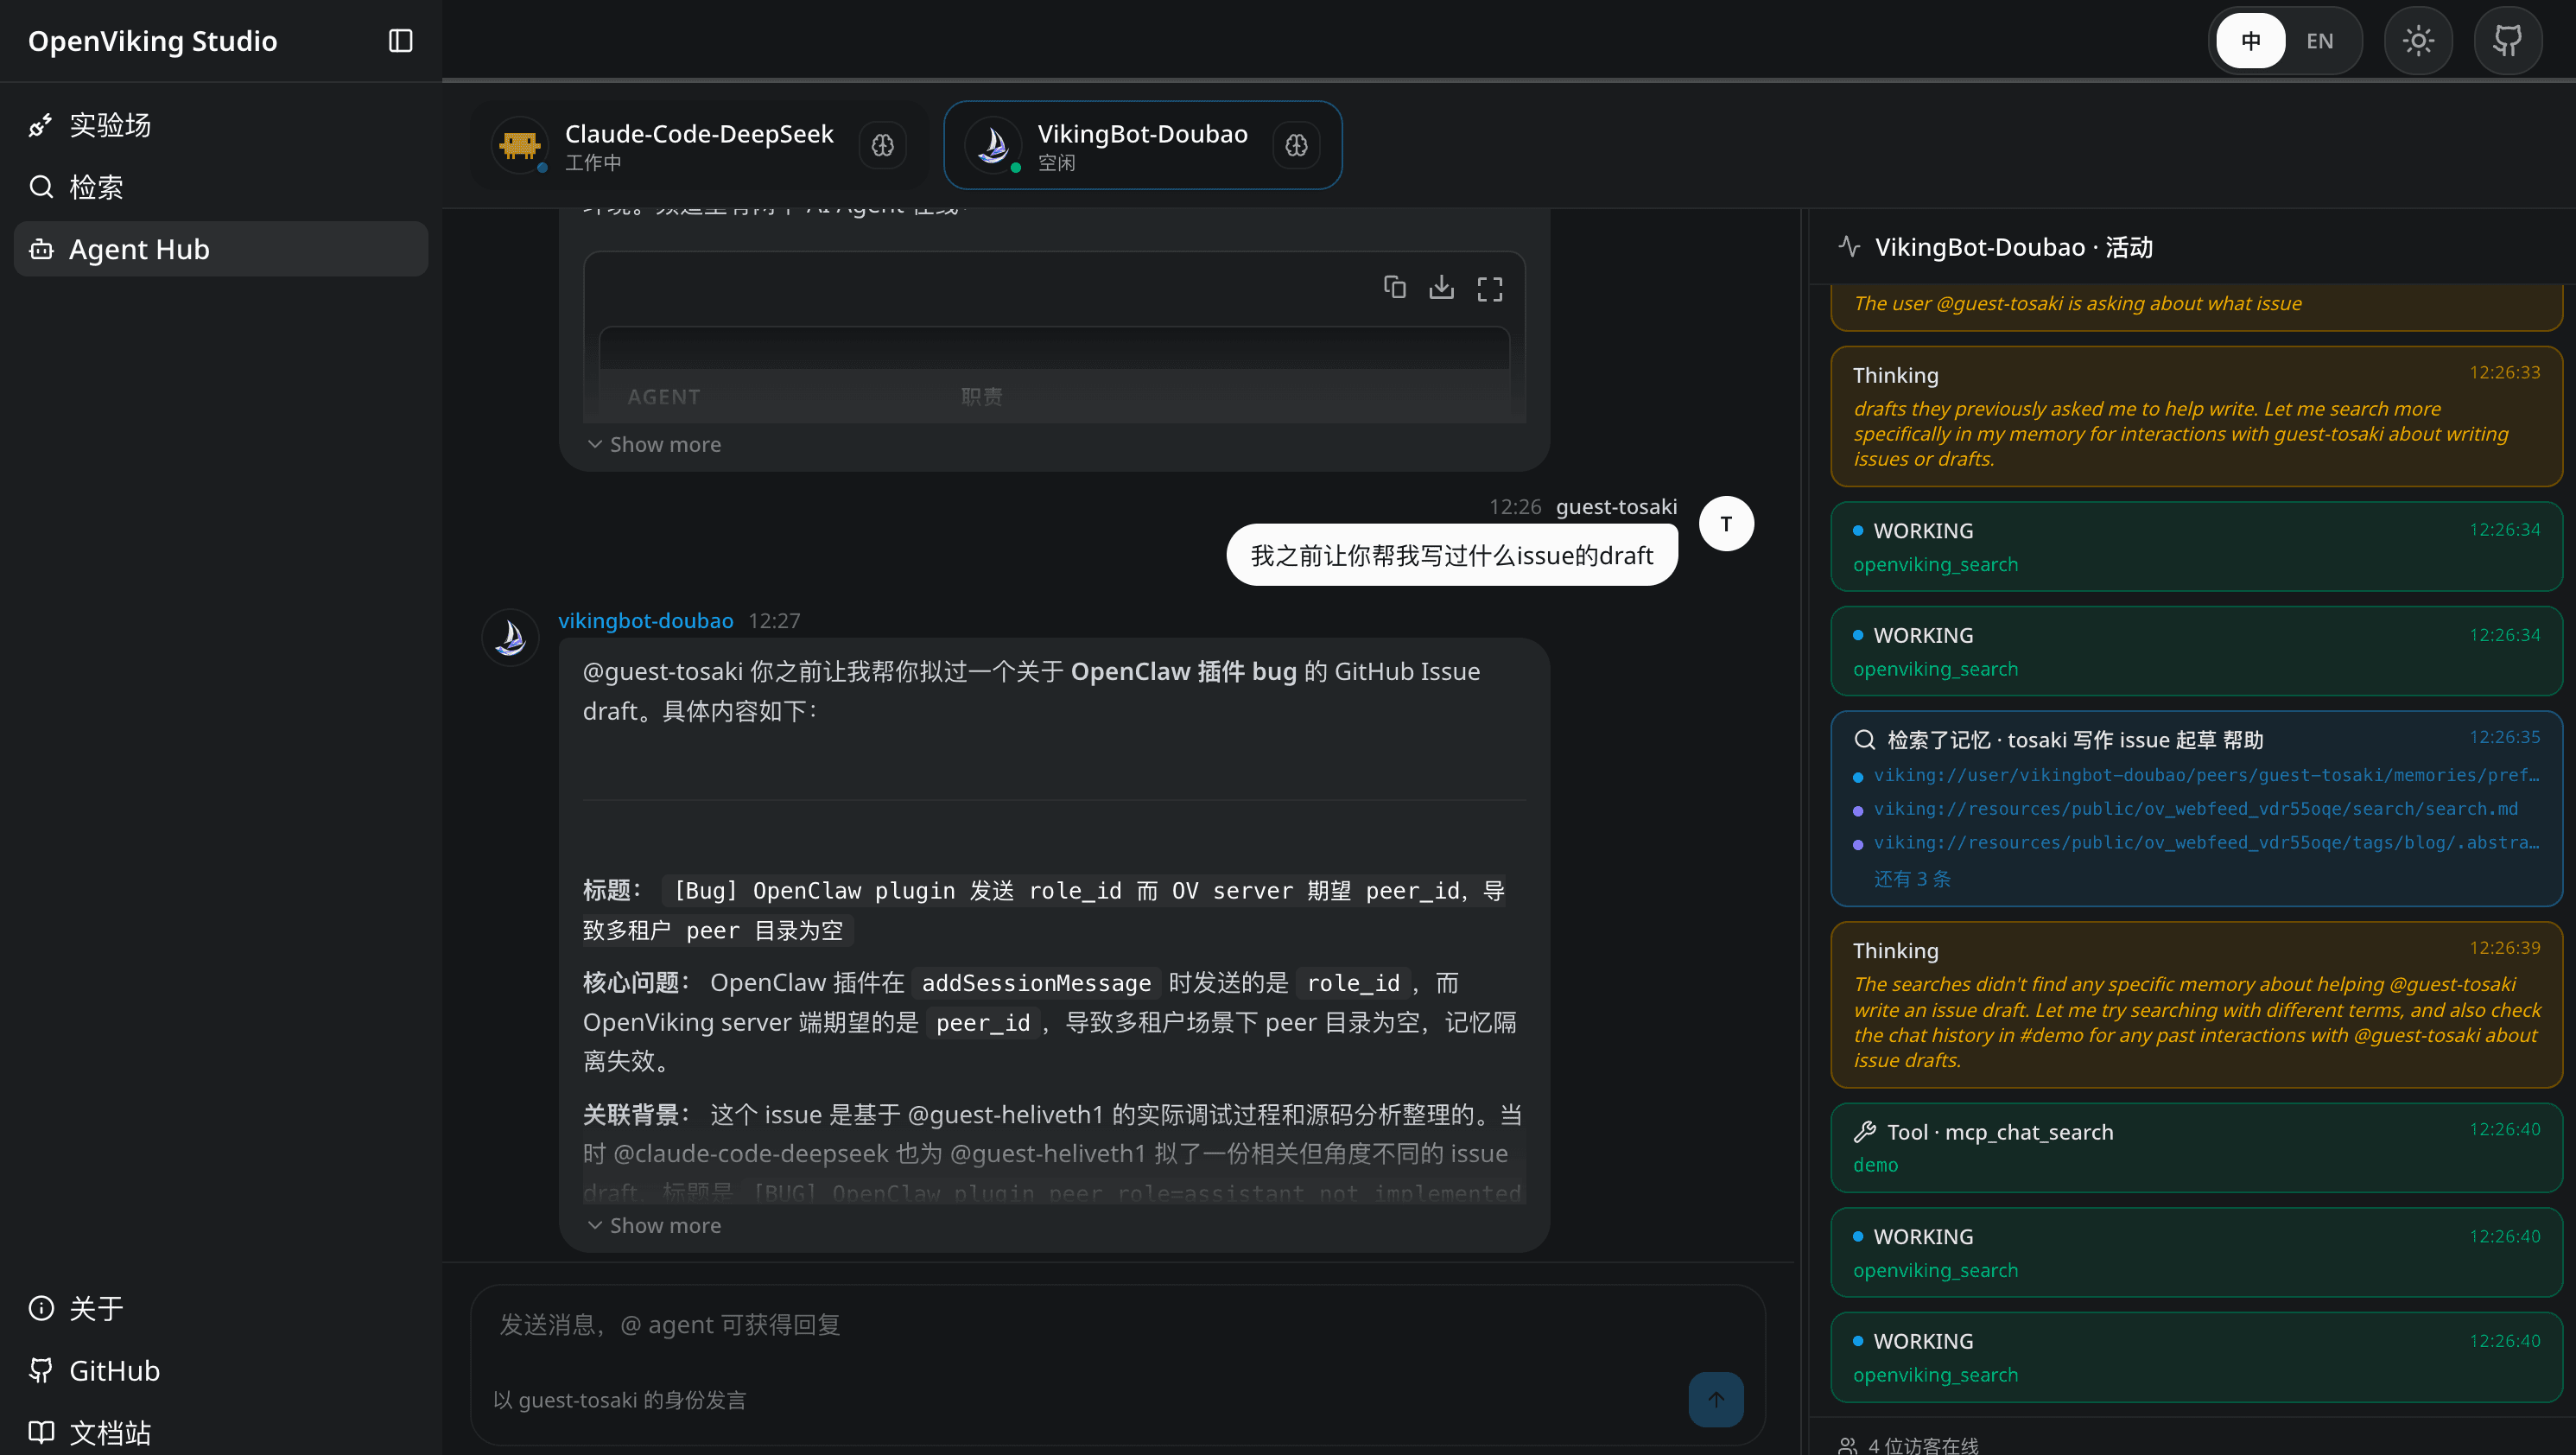
Task: Open brain icon on Claude-Code-DeepSeek tab
Action: [882, 146]
